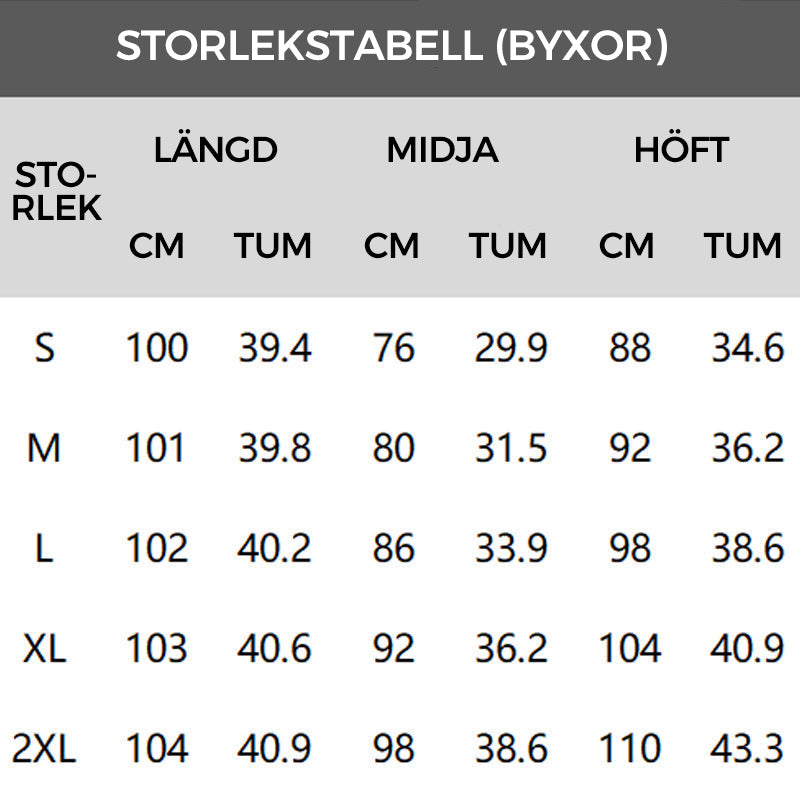Viewport: 800px width, 800px height.
Task: Click length value 100 for size S
Action: pyautogui.click(x=157, y=348)
